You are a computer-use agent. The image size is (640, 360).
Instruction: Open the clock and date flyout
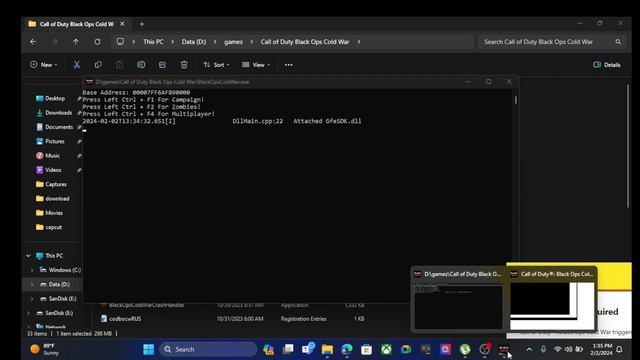point(601,349)
